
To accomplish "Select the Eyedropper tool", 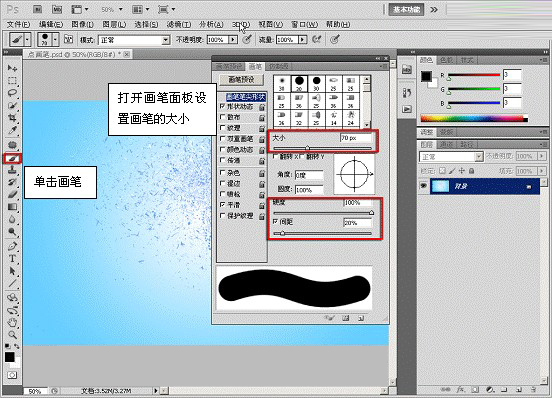I will (x=12, y=130).
